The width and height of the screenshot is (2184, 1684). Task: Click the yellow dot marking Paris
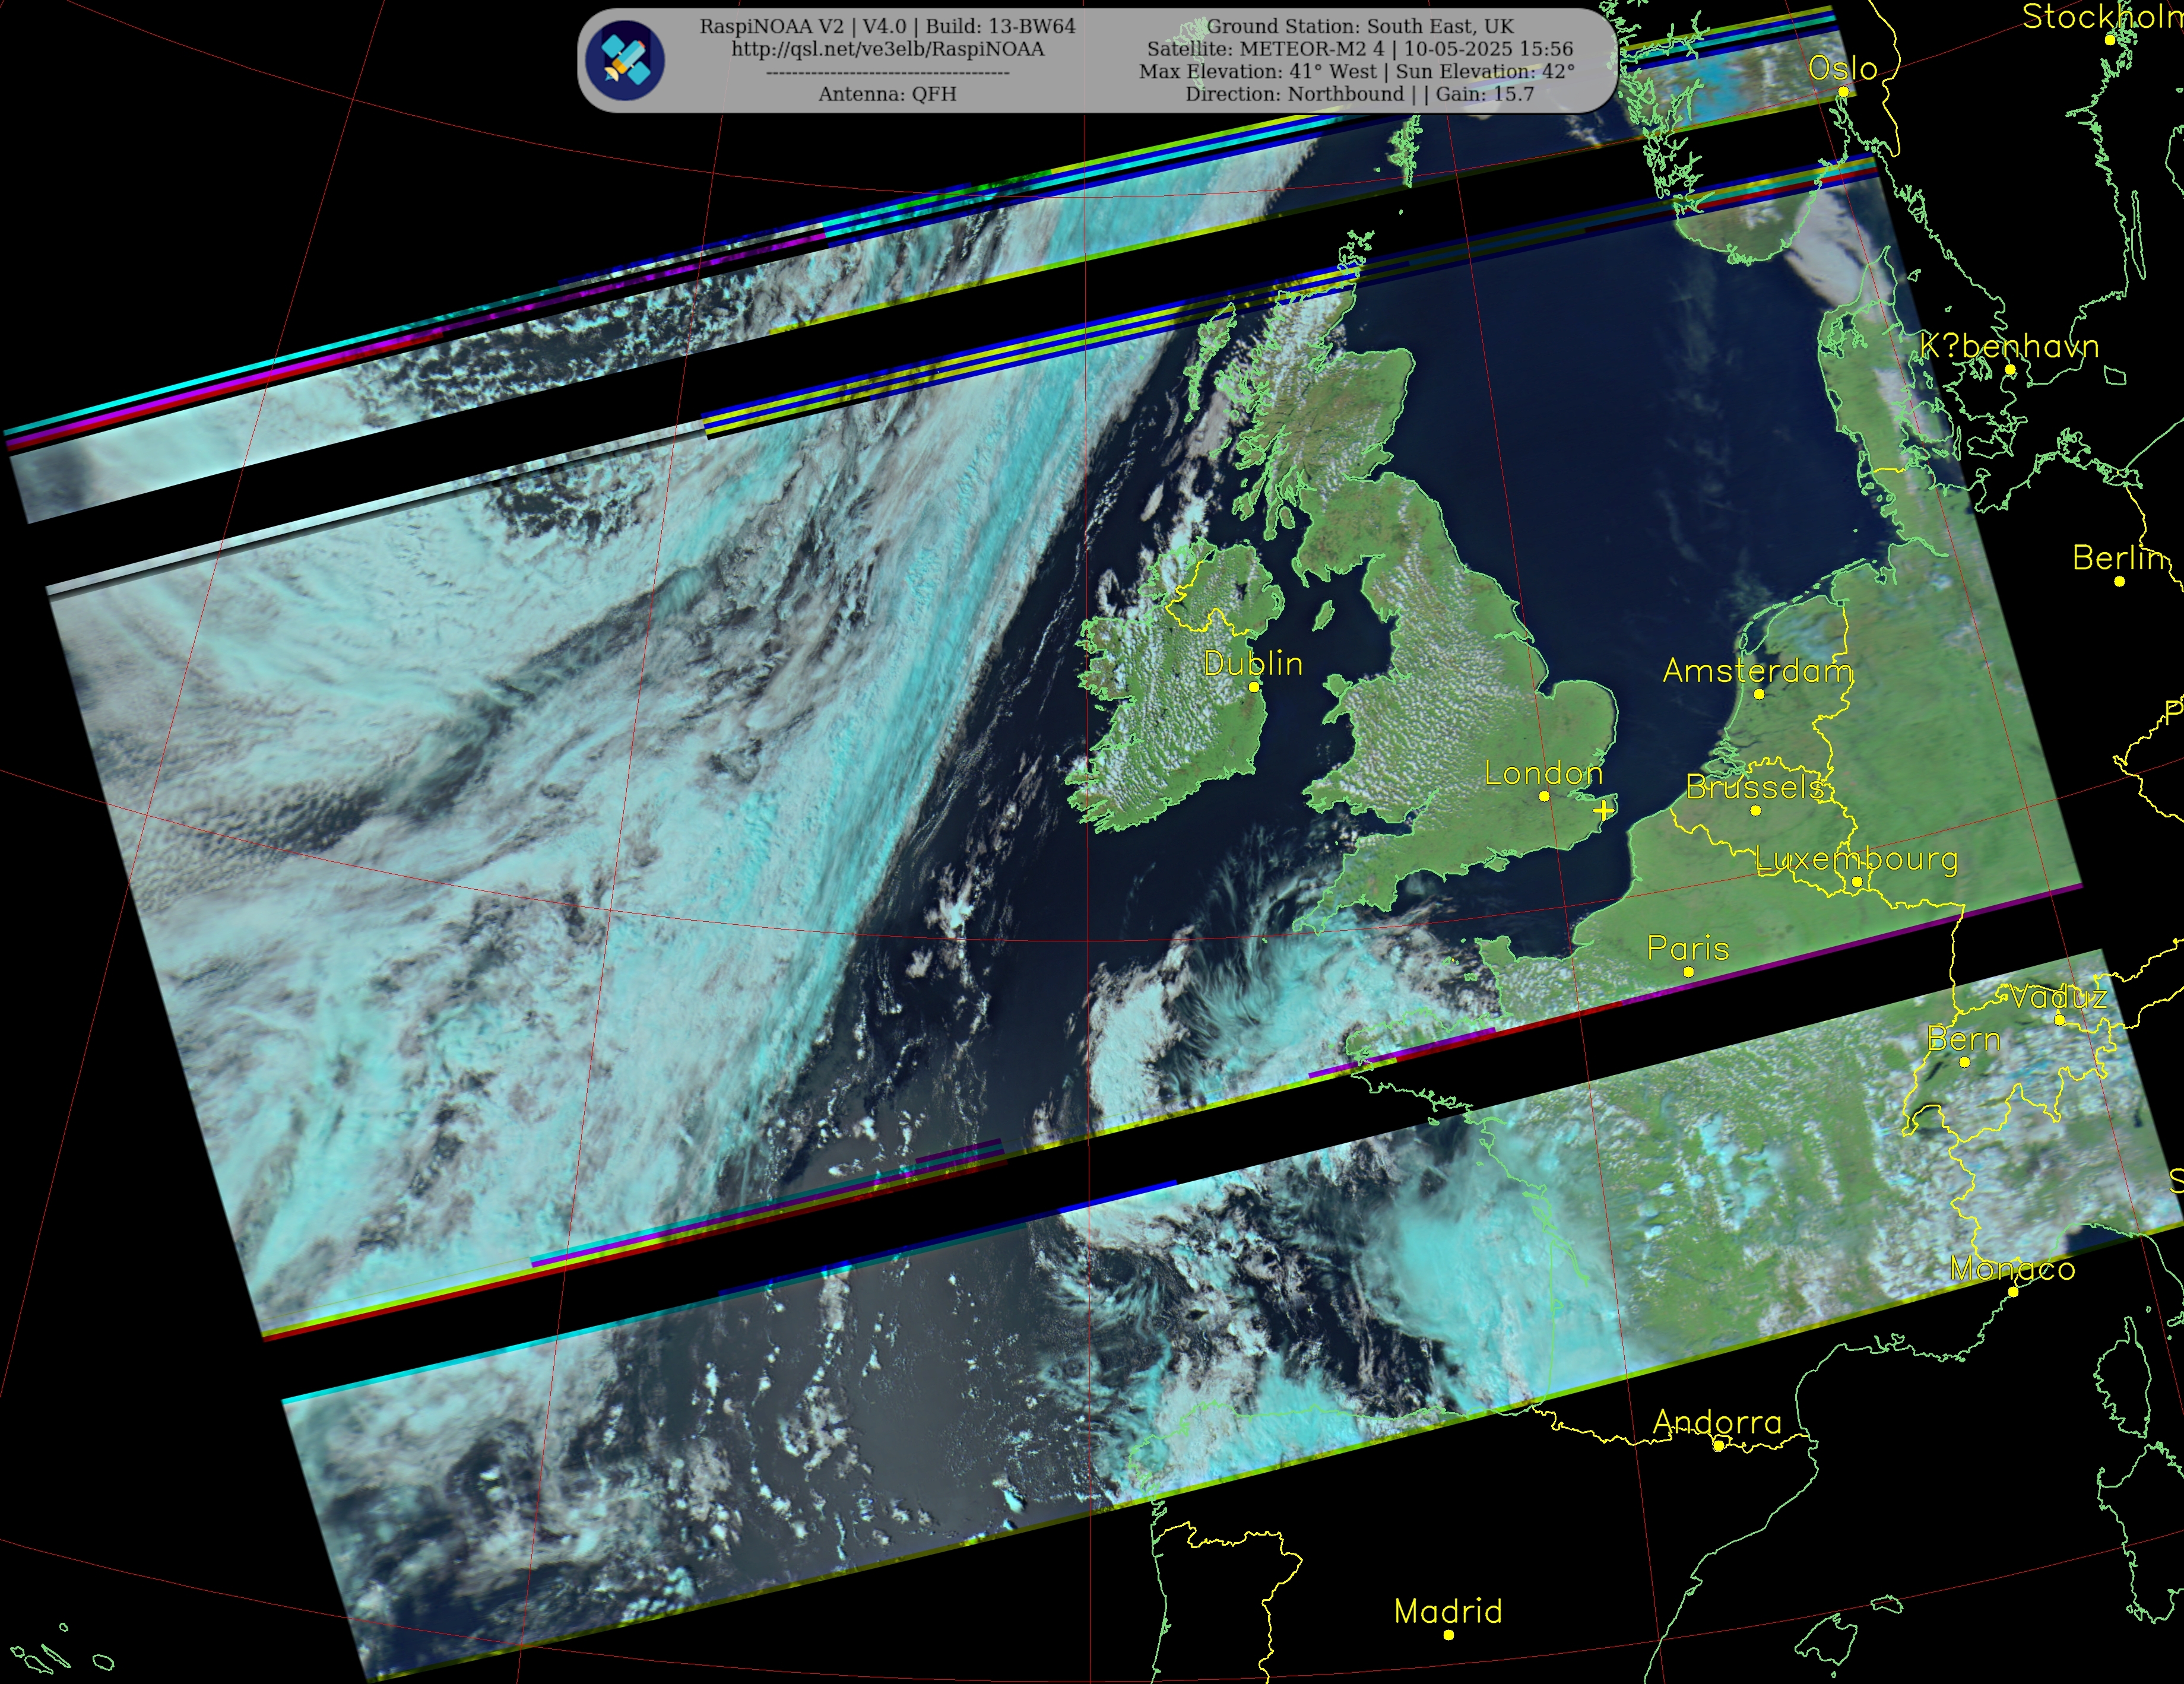tap(1689, 972)
